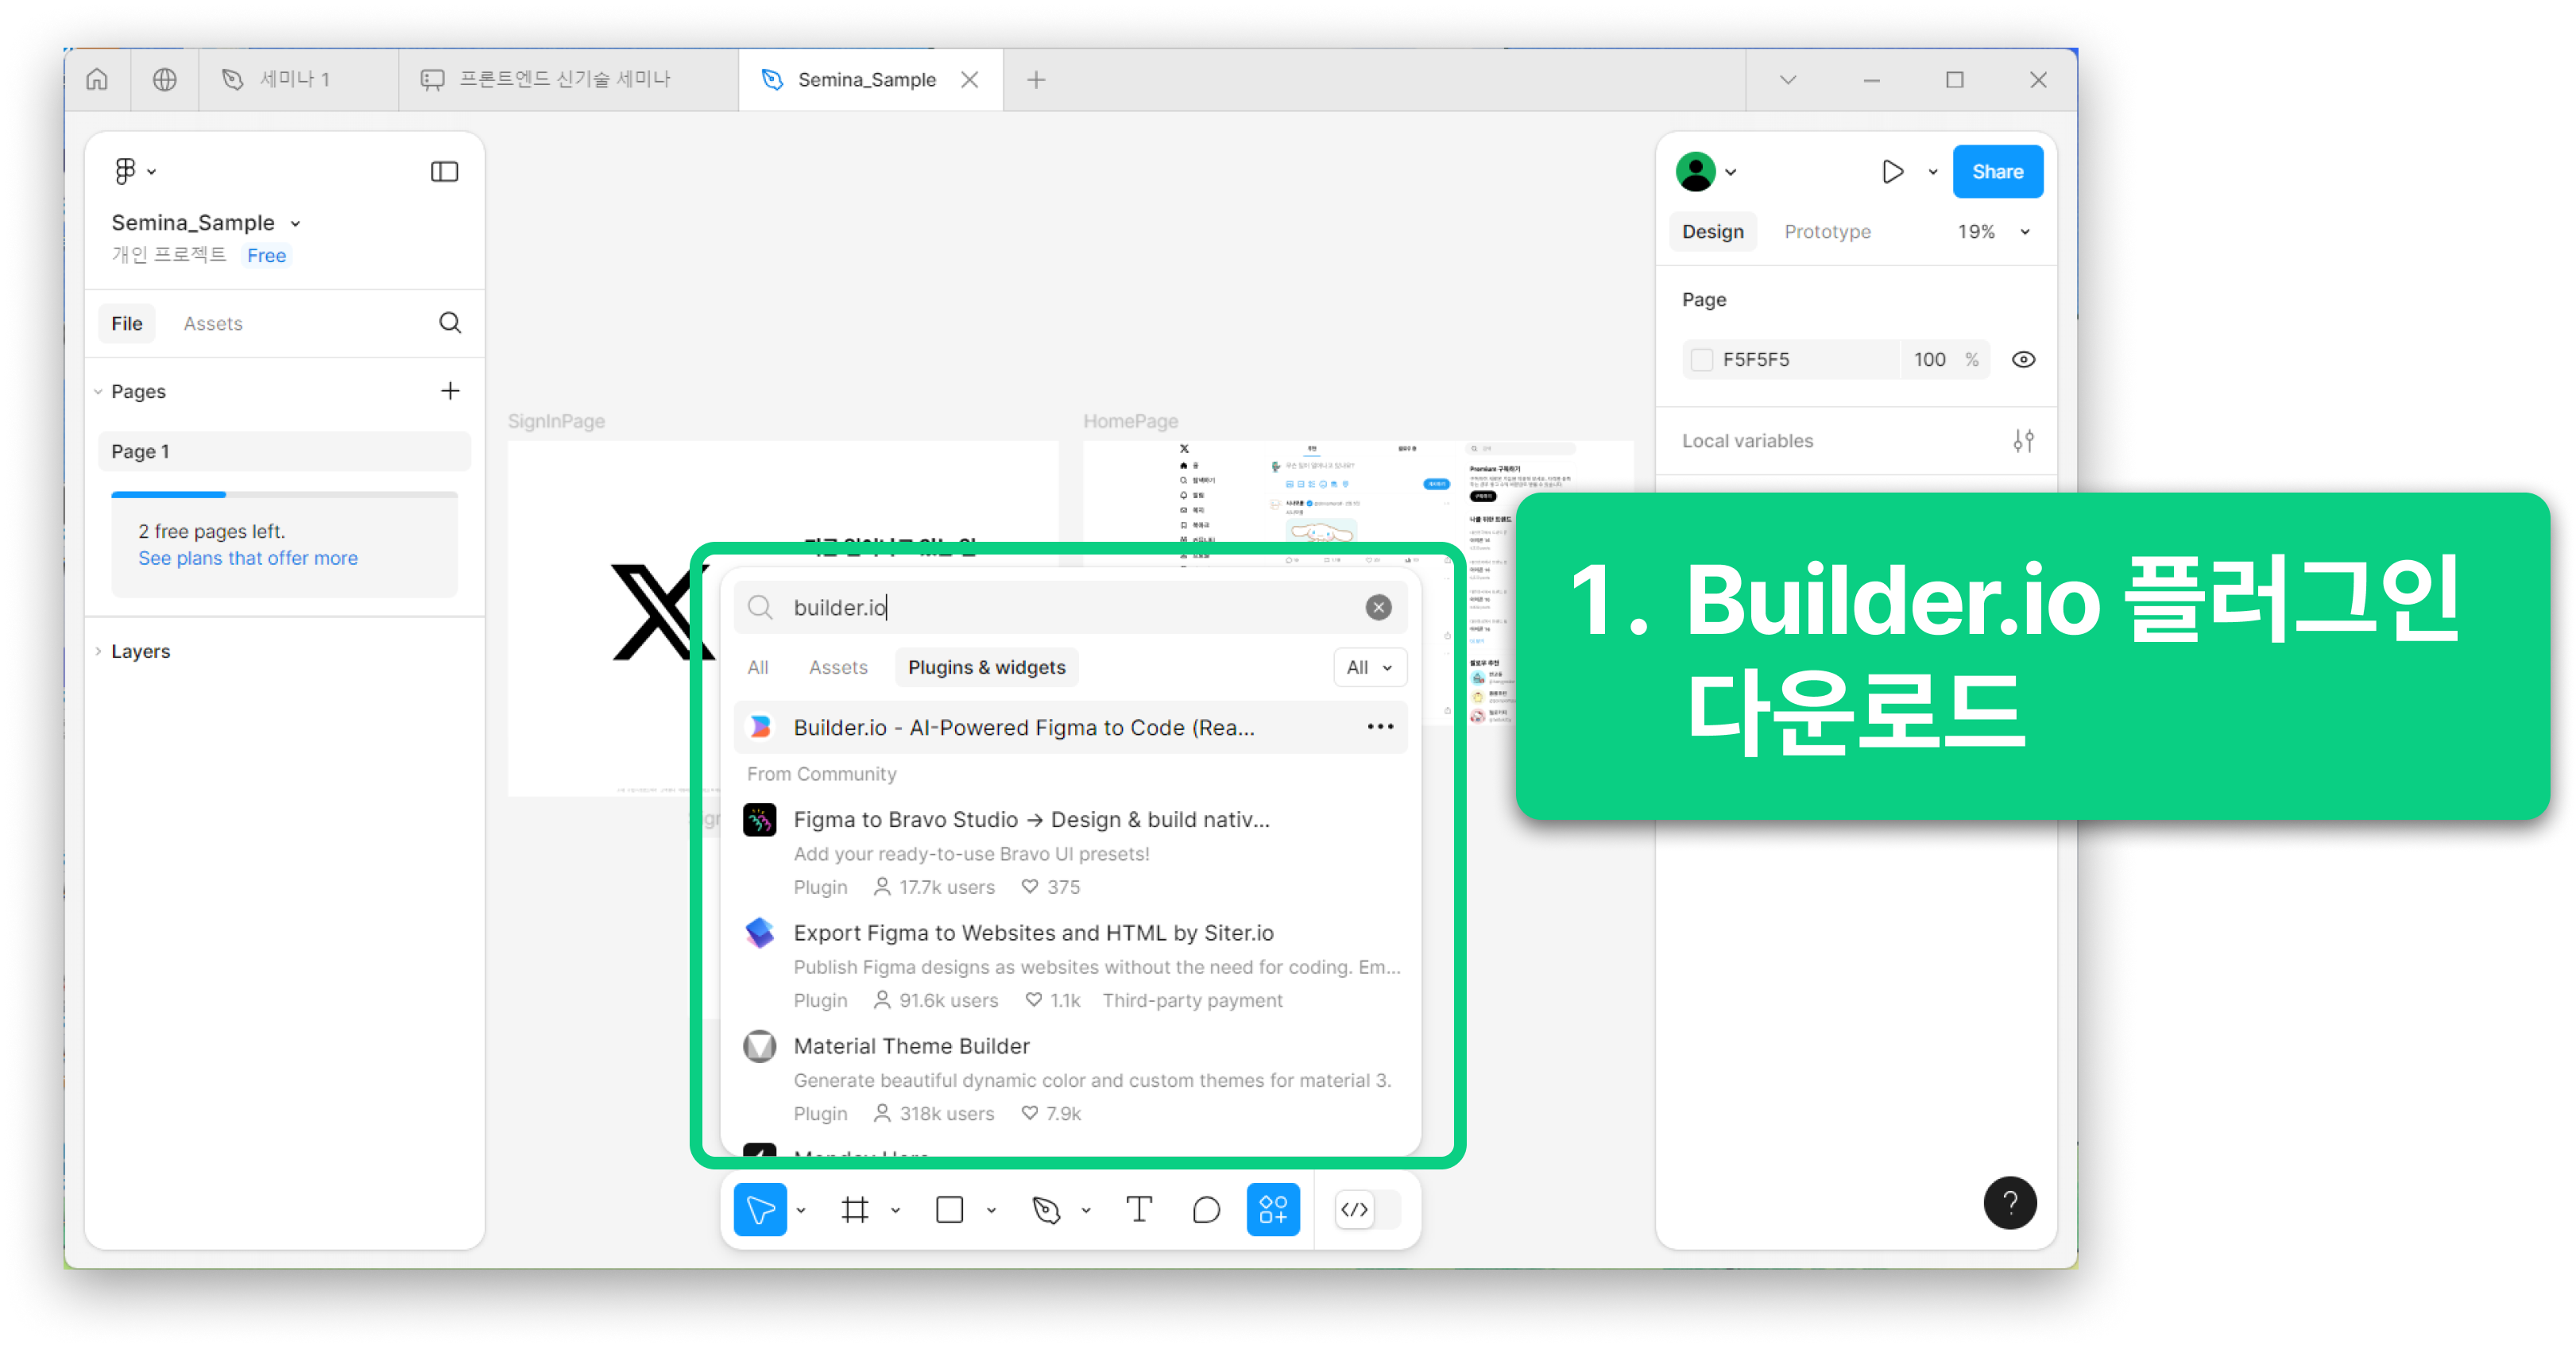The height and width of the screenshot is (1349, 2576).
Task: Click the search icon in left panel
Action: 450,322
